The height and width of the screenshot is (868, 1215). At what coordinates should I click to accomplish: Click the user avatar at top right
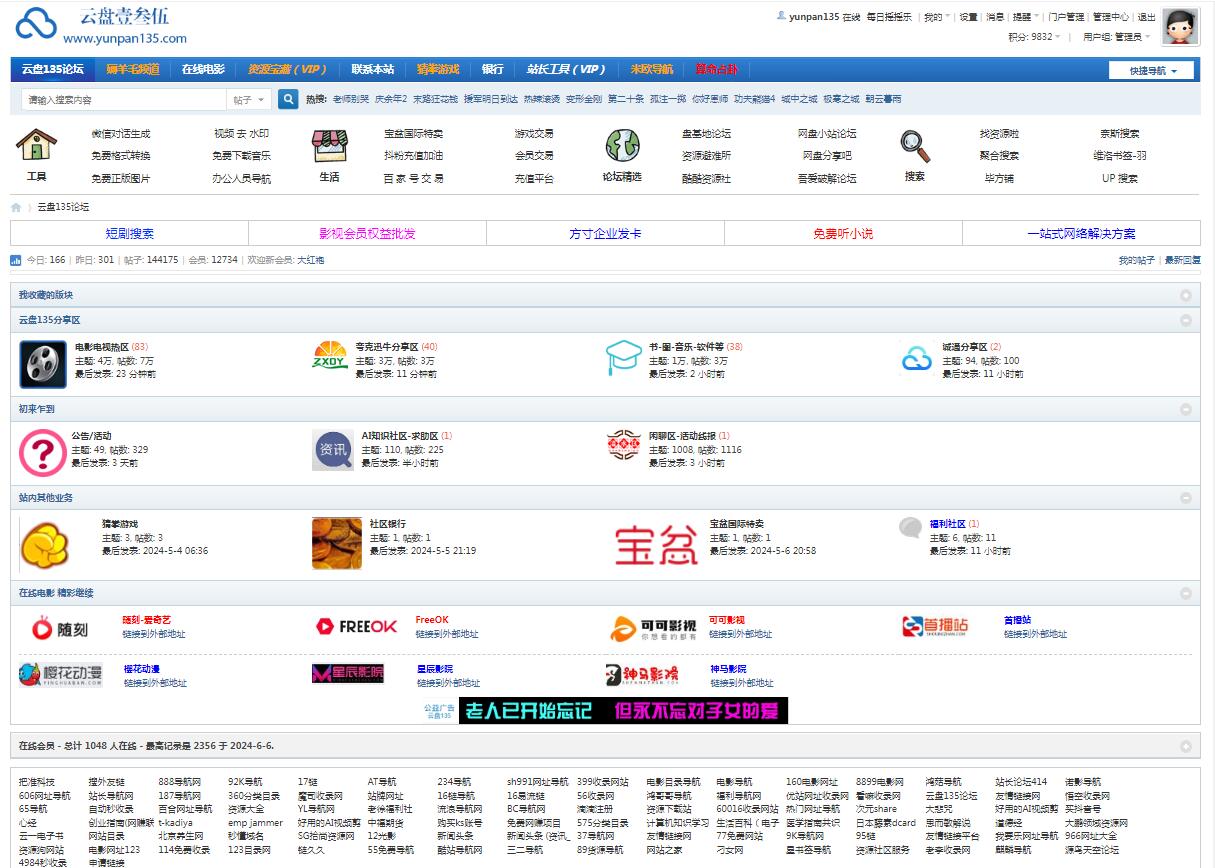coord(1181,26)
